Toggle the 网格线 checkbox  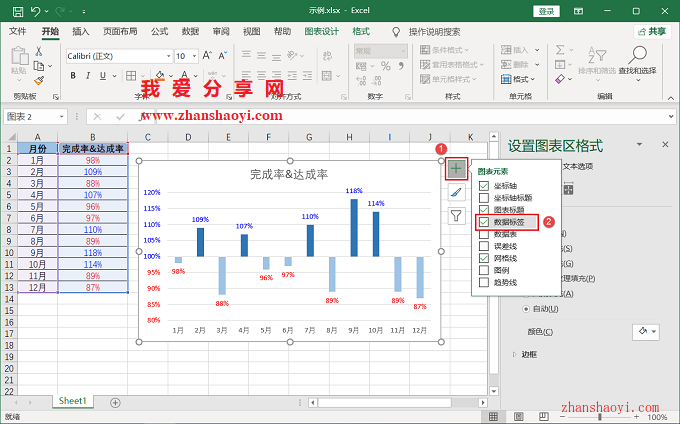pyautogui.click(x=484, y=258)
